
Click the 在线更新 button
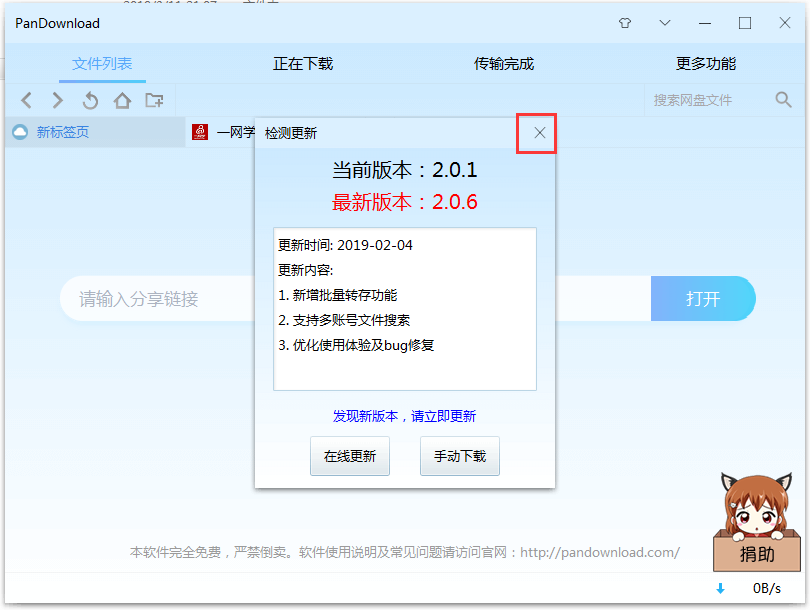[x=350, y=456]
